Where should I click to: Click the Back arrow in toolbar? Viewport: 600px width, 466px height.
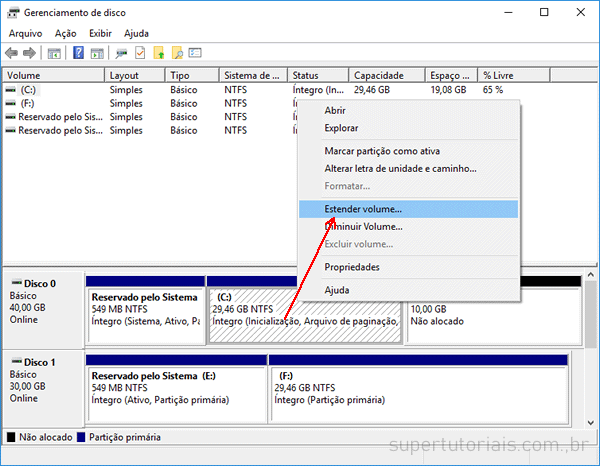coord(12,53)
